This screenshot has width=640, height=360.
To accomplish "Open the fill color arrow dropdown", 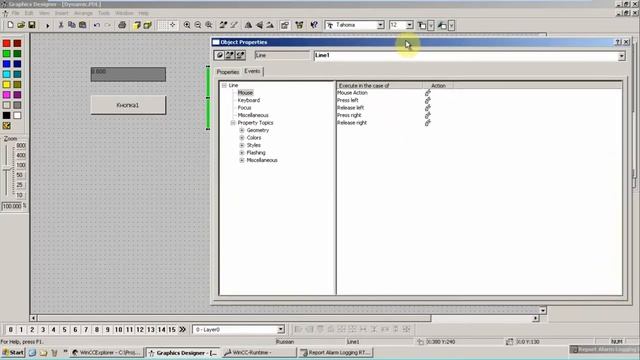I will (451, 26).
